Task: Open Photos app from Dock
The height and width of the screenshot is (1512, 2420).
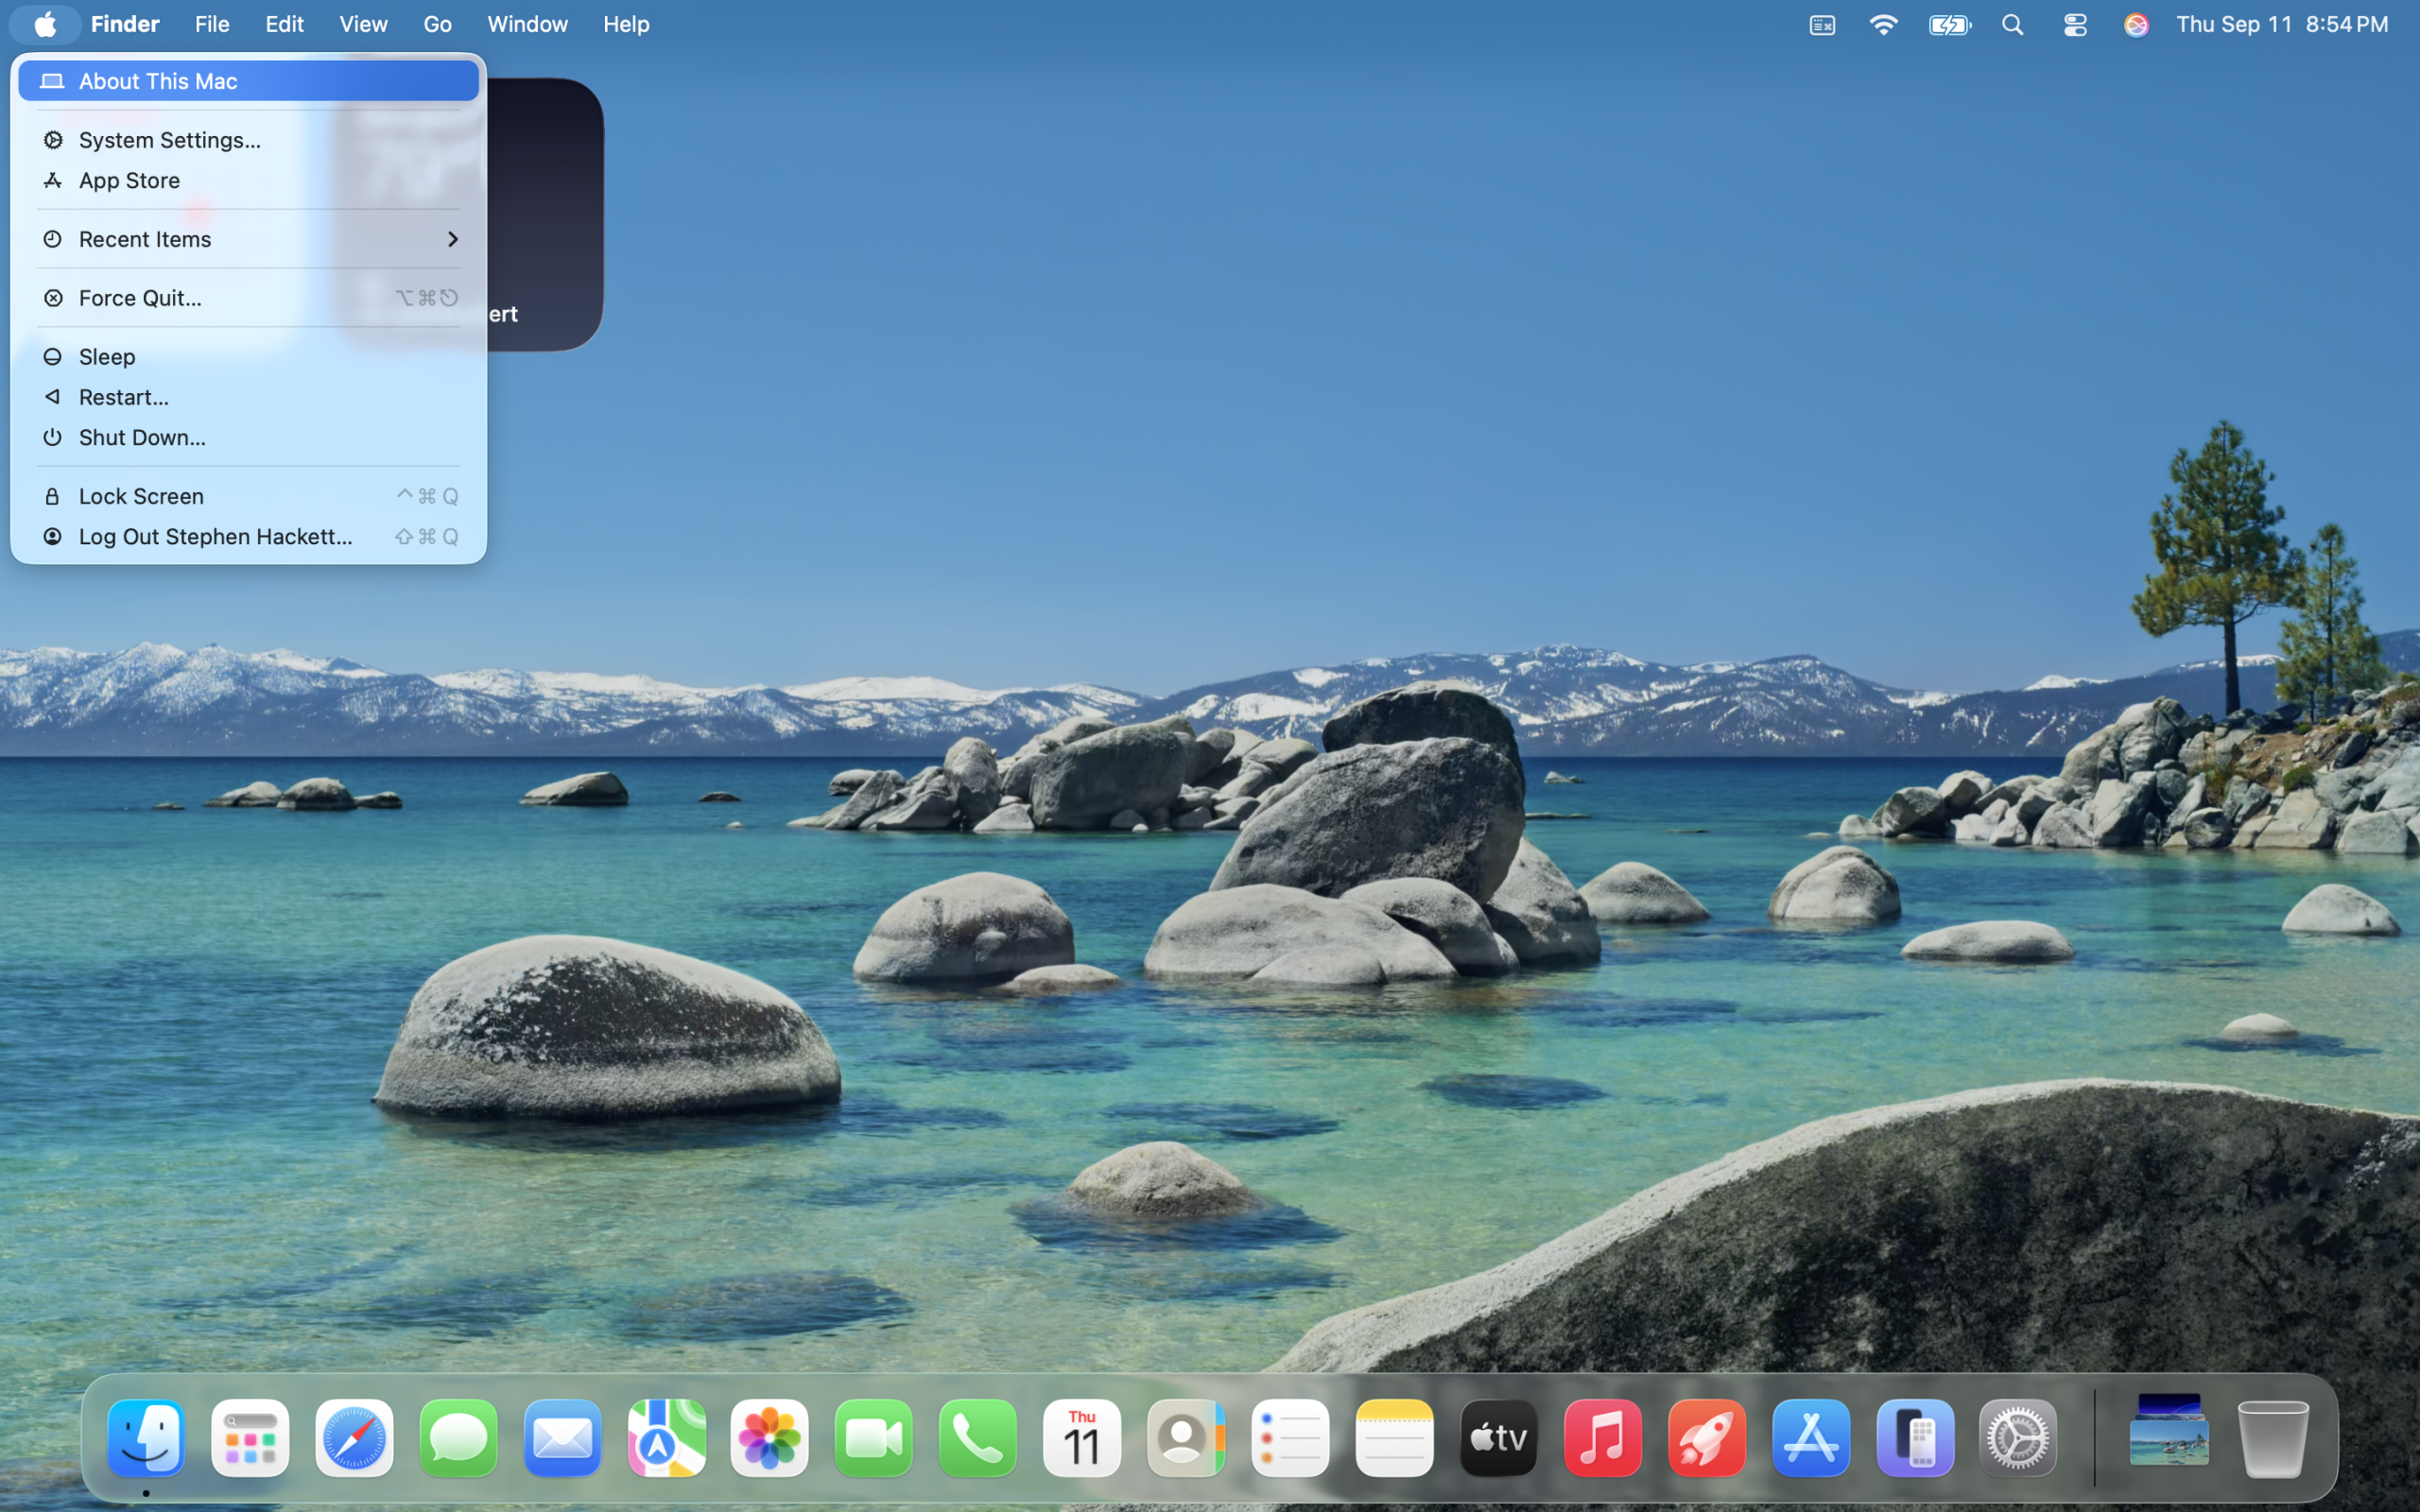Action: 769,1438
